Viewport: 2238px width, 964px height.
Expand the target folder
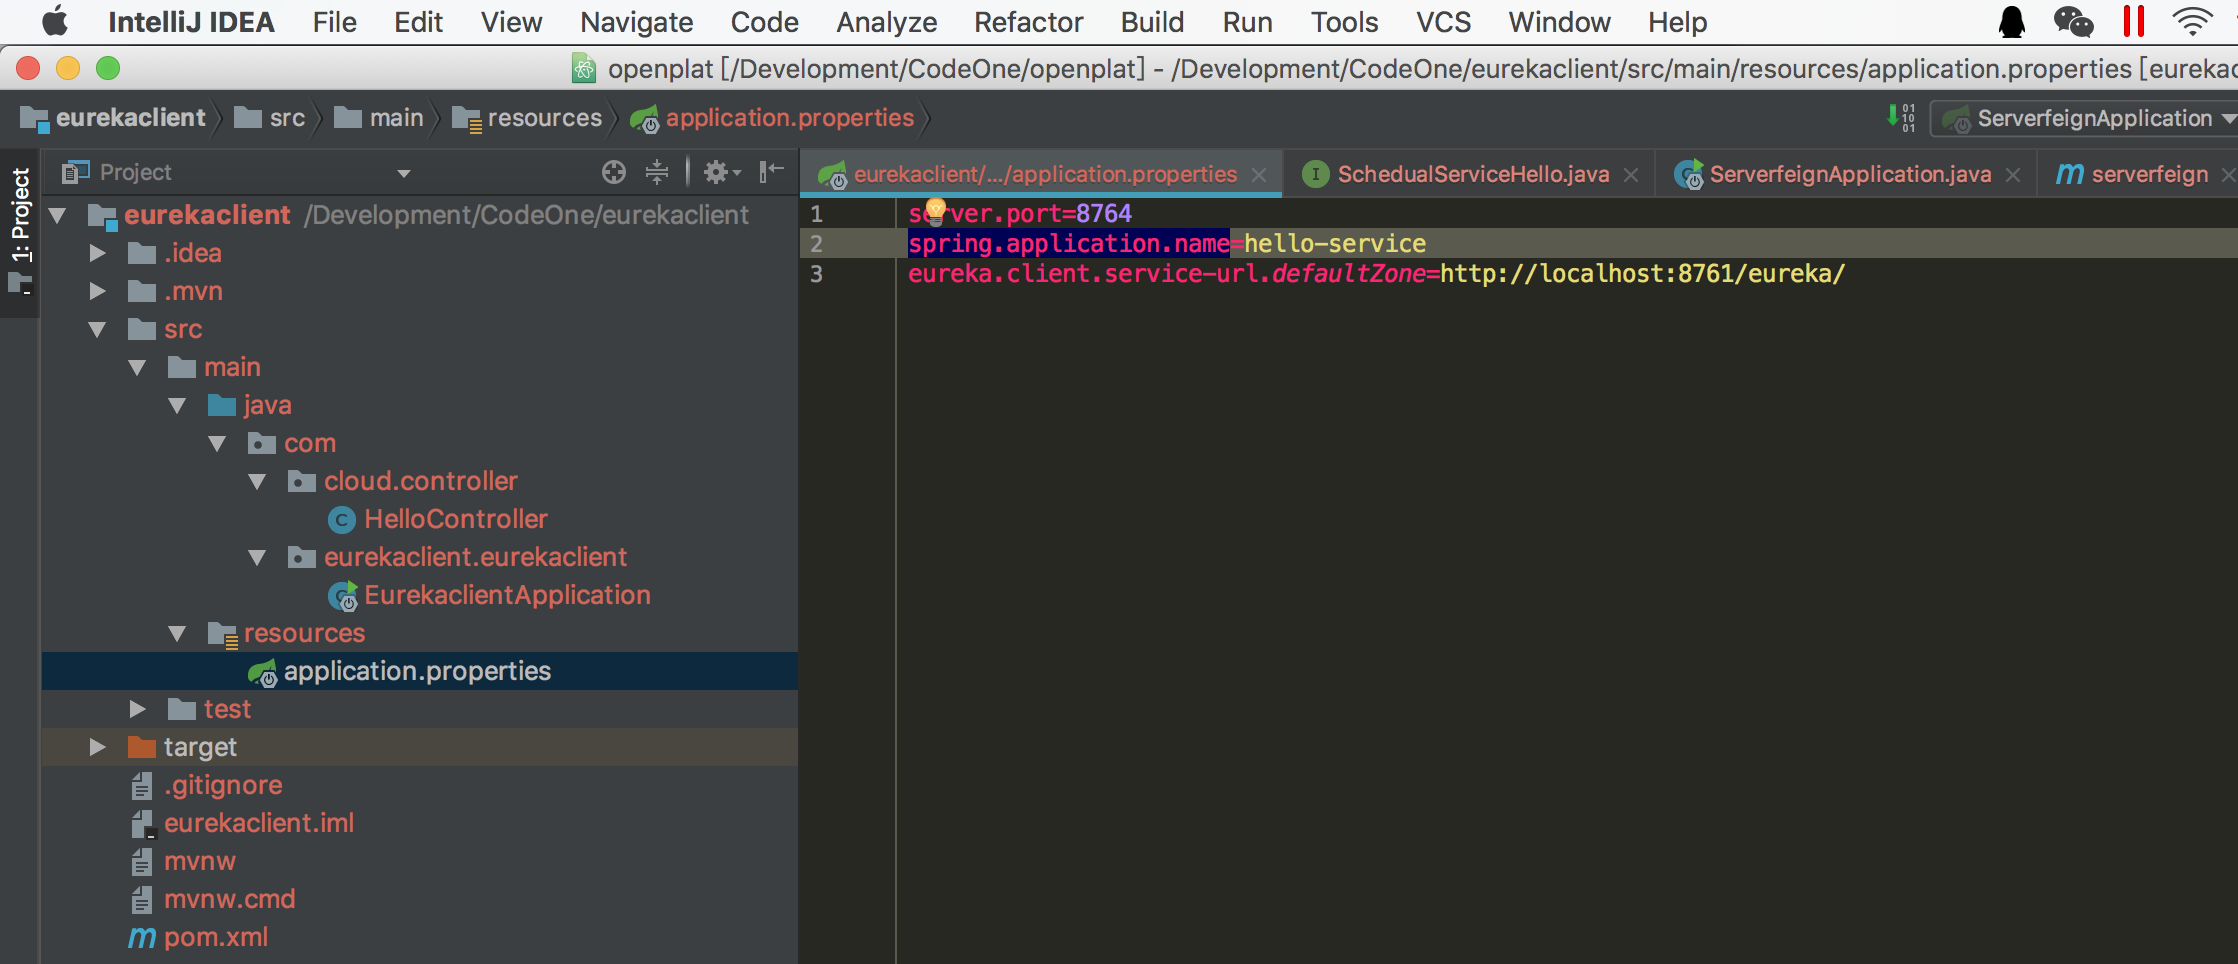coord(97,747)
